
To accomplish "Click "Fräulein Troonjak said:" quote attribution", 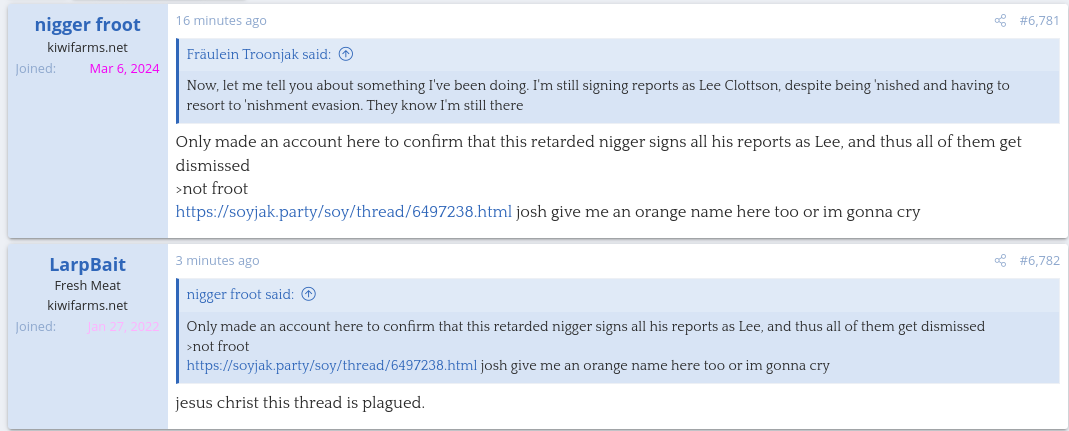I will 259,54.
